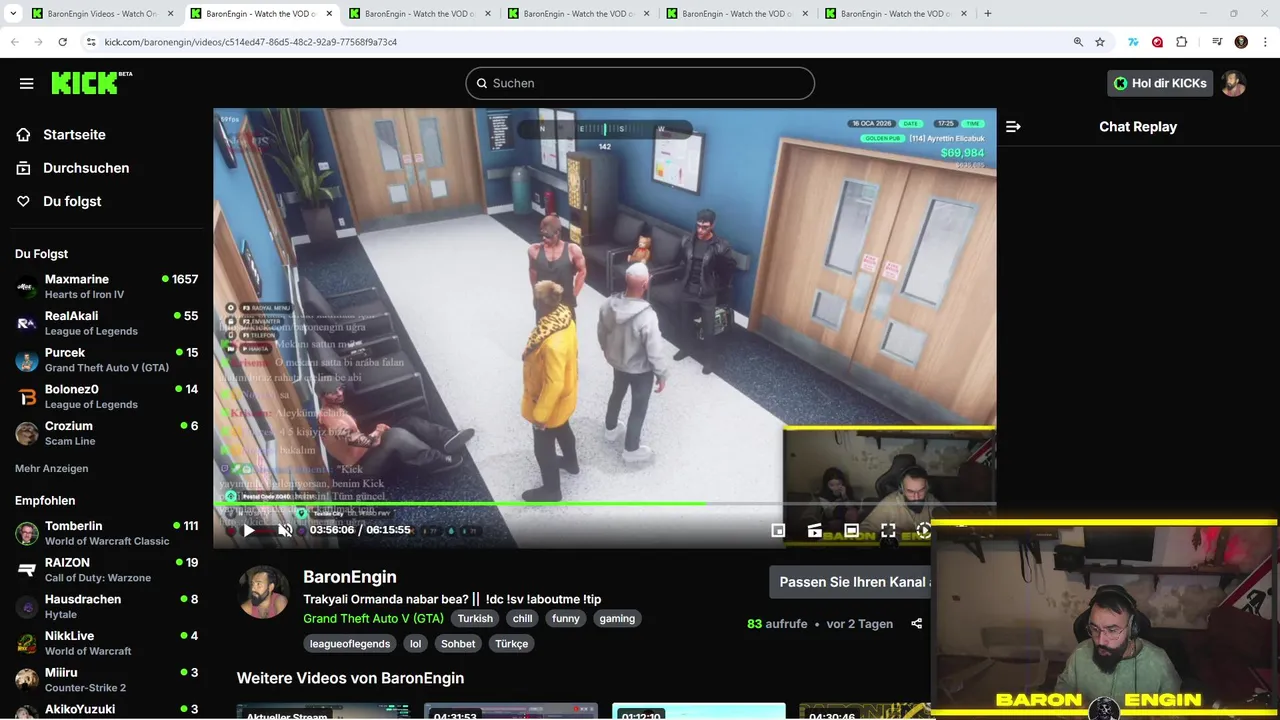Open RealAkali channel
Image resolution: width=1280 pixels, height=720 pixels.
[106, 323]
